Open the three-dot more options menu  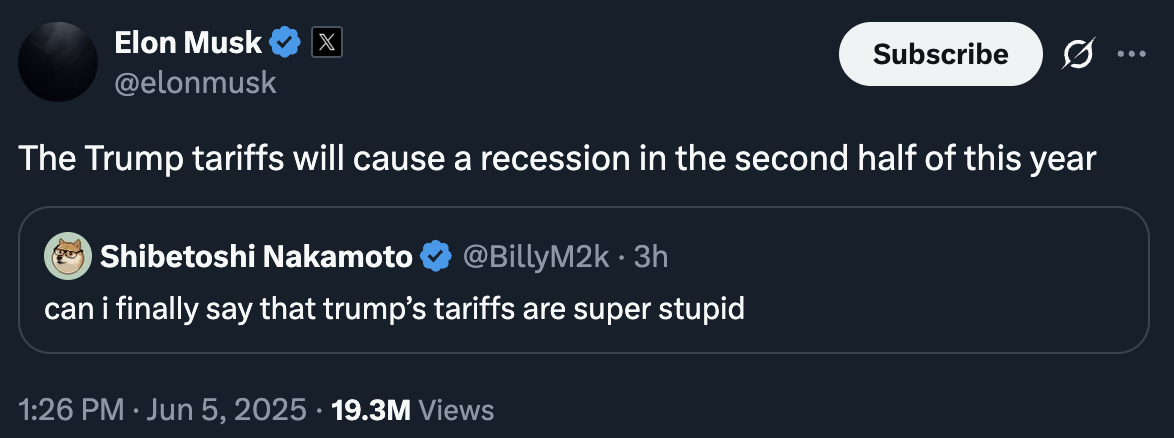click(x=1131, y=53)
